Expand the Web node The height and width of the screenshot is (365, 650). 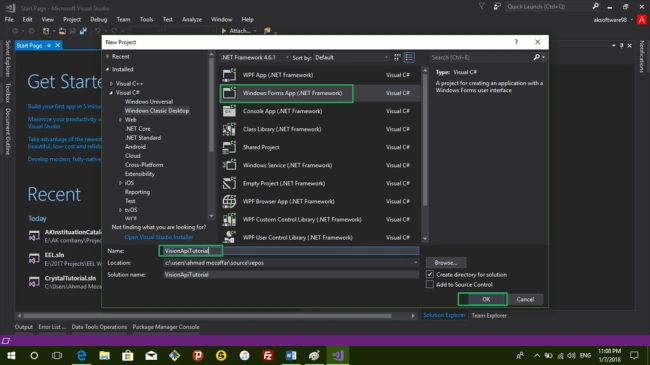click(120, 119)
